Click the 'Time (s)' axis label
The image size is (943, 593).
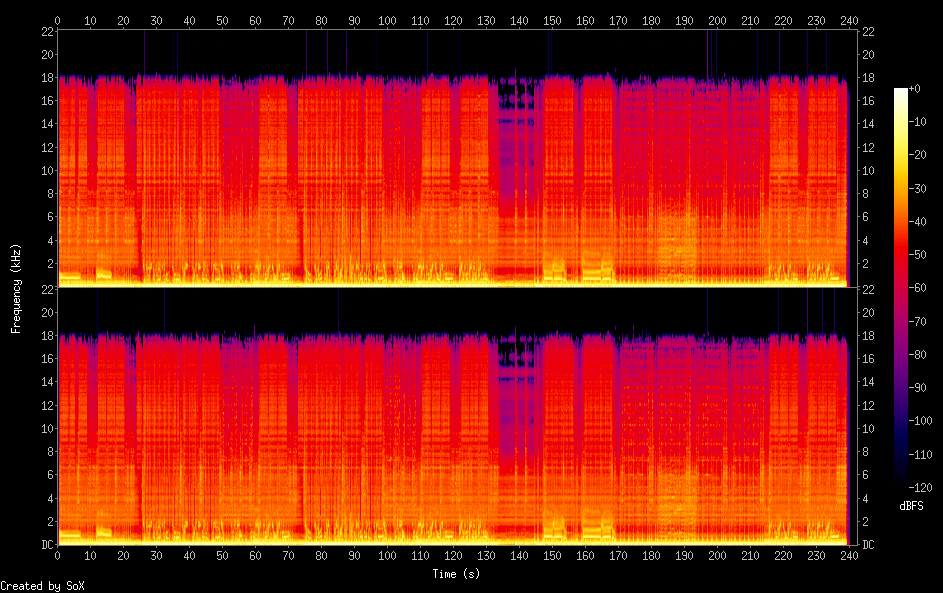tap(456, 574)
